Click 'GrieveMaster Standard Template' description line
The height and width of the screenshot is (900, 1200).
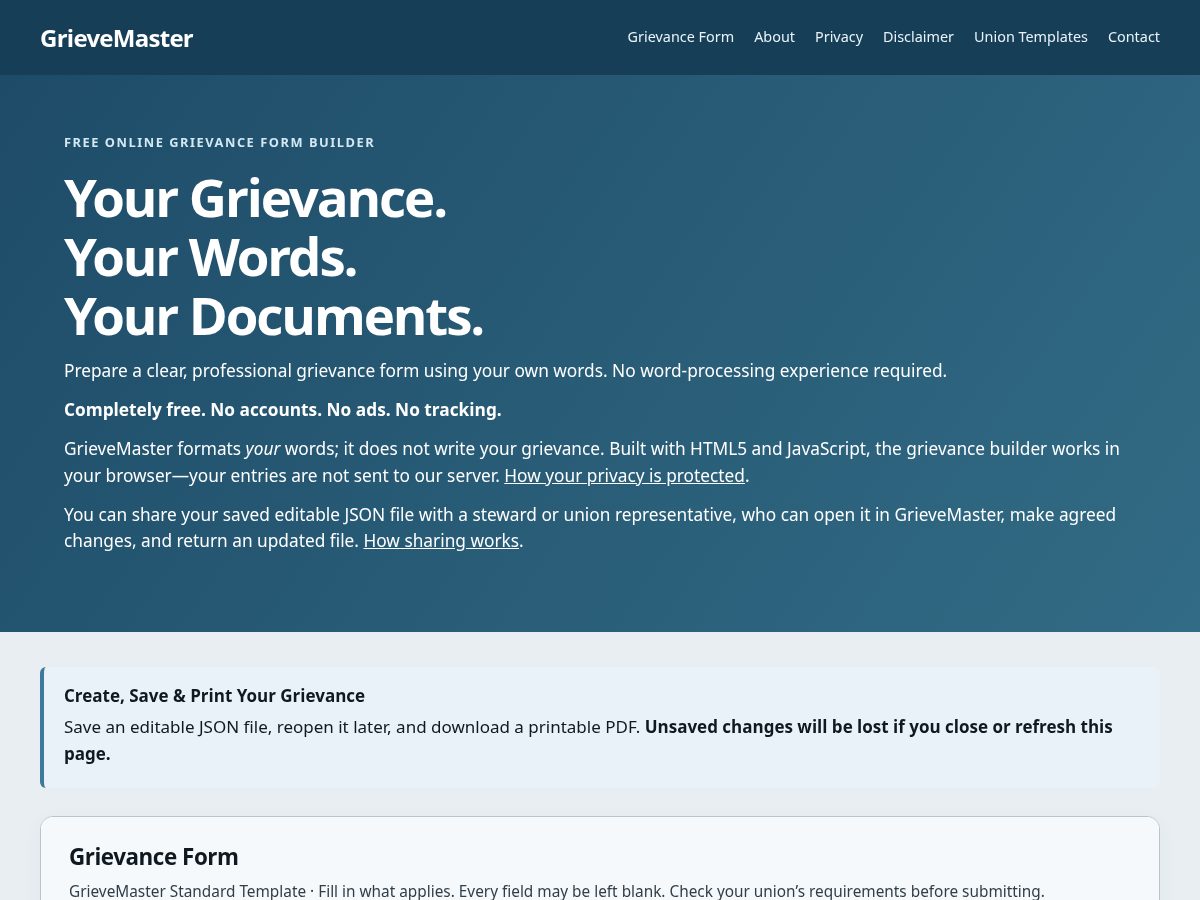point(556,891)
